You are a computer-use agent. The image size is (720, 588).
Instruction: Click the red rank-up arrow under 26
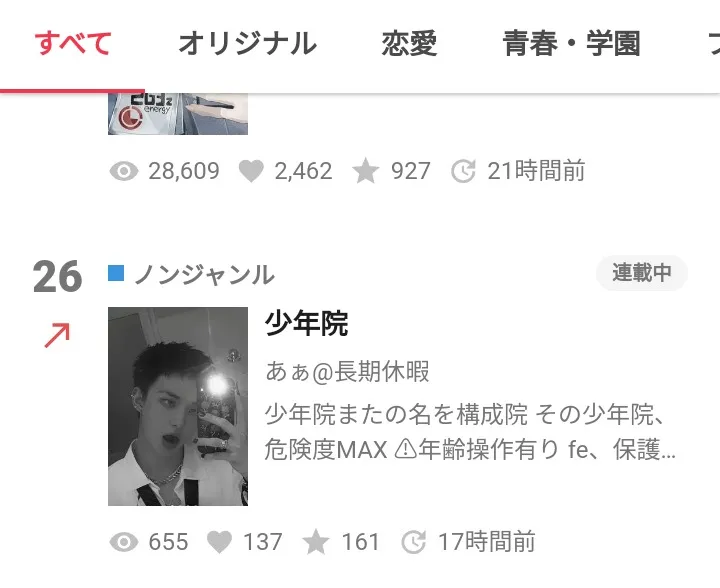point(57,335)
